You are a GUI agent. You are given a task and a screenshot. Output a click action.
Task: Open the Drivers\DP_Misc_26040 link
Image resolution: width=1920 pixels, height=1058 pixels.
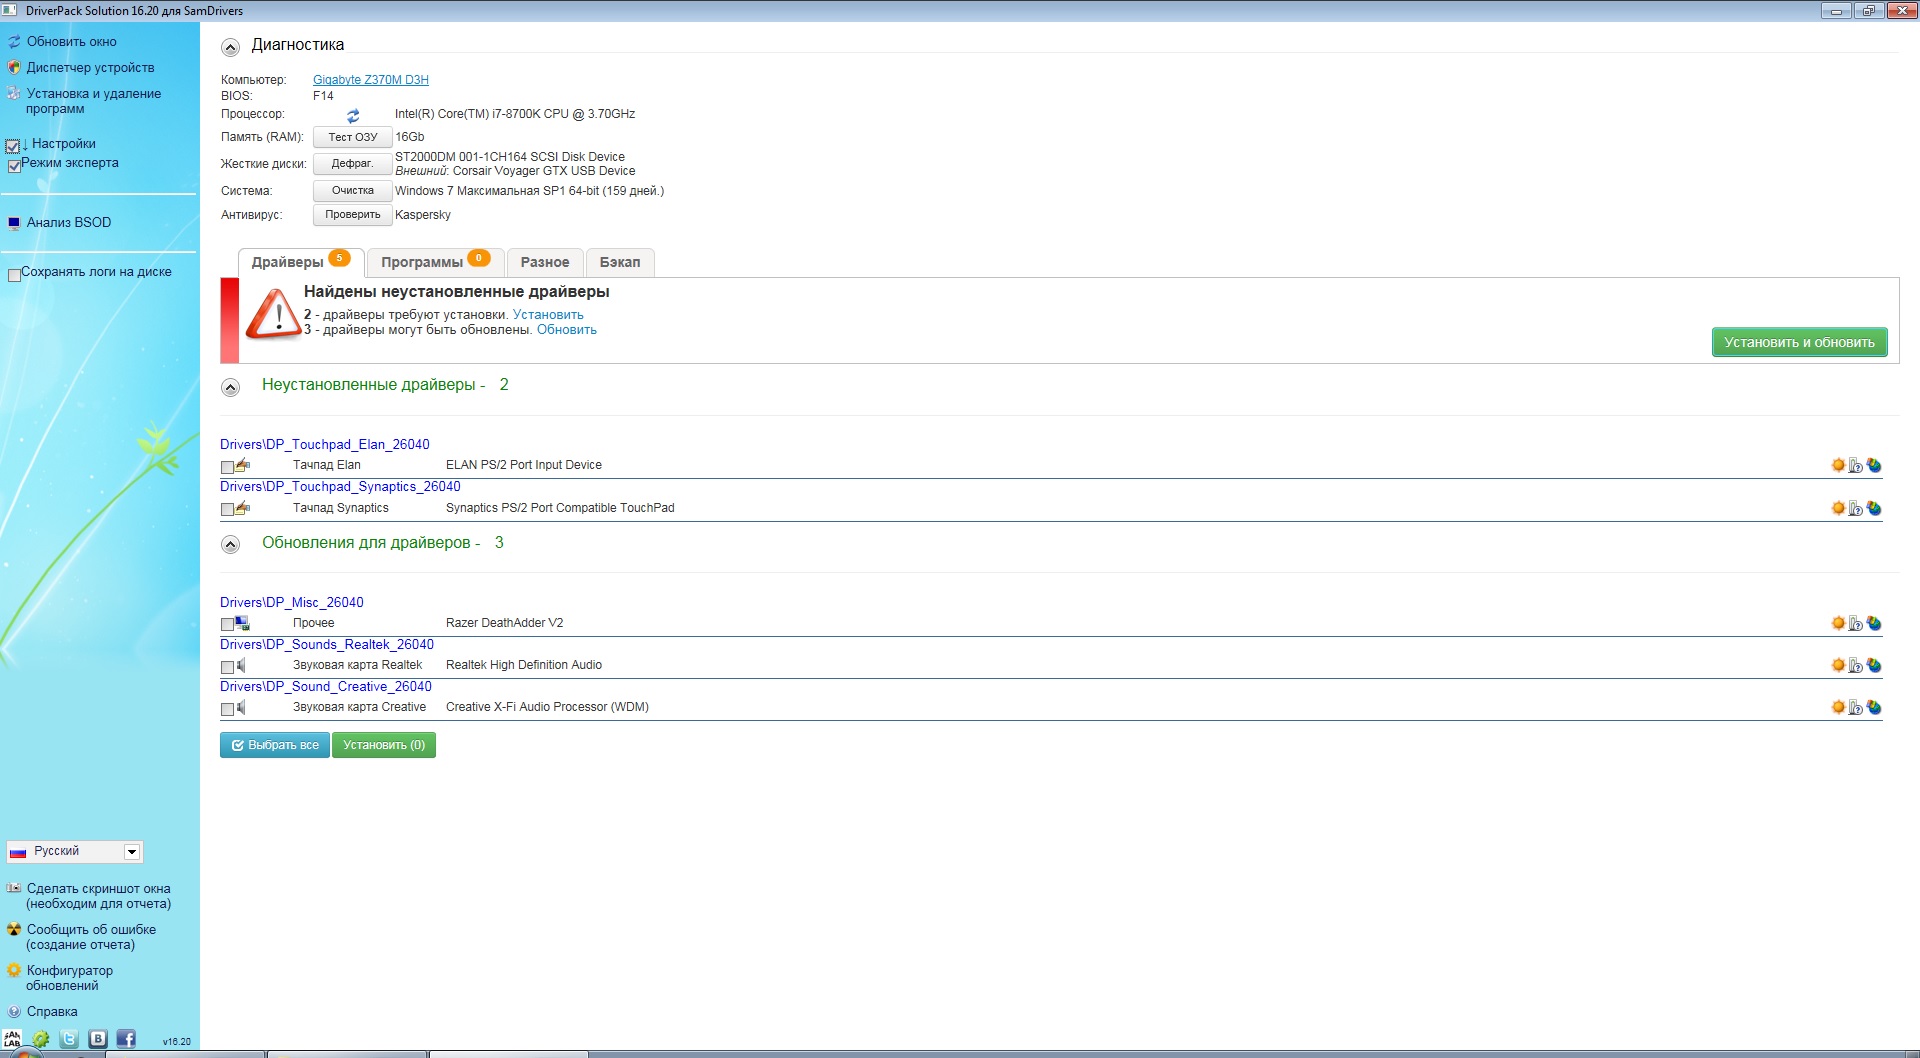click(292, 602)
